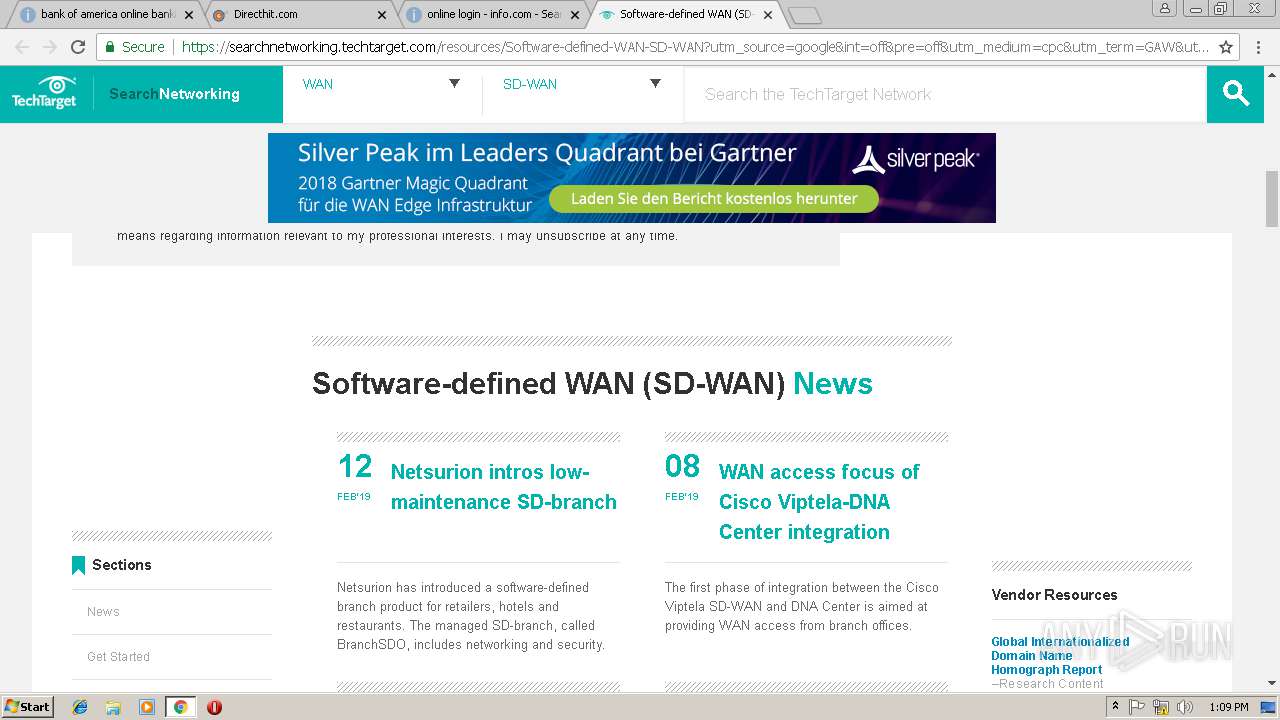
Task: Click the network tray icon
Action: click(1161, 707)
